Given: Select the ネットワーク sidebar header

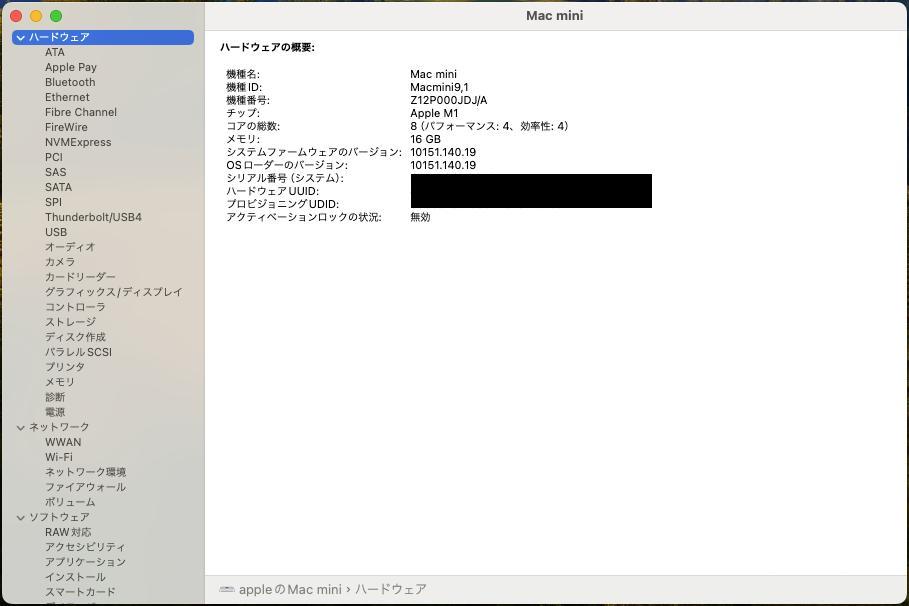Looking at the screenshot, I should pyautogui.click(x=59, y=427).
